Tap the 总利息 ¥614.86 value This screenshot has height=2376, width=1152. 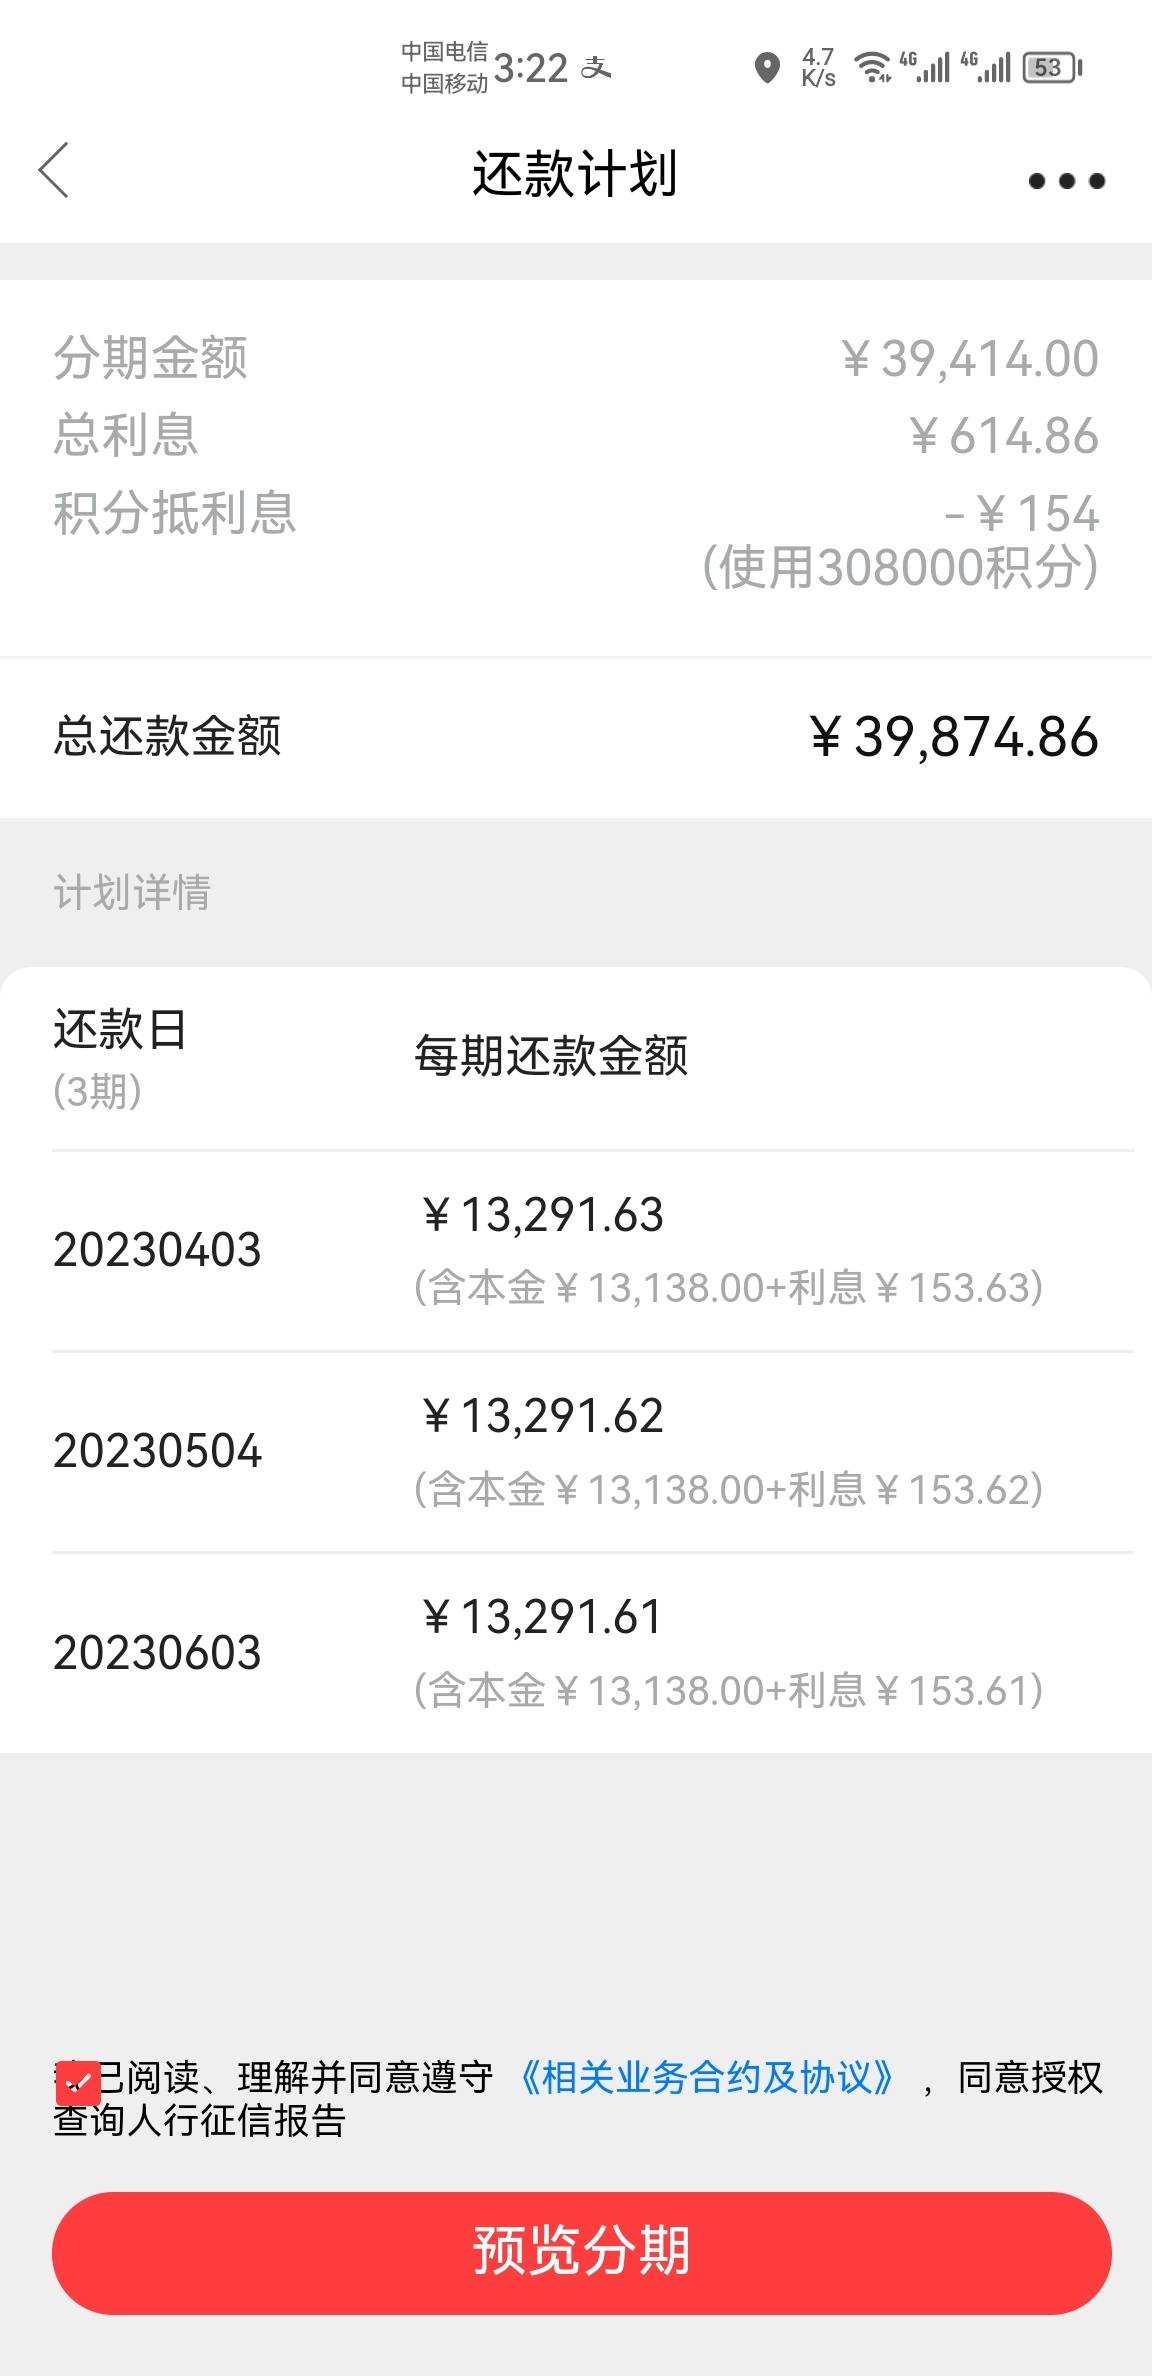click(1004, 436)
